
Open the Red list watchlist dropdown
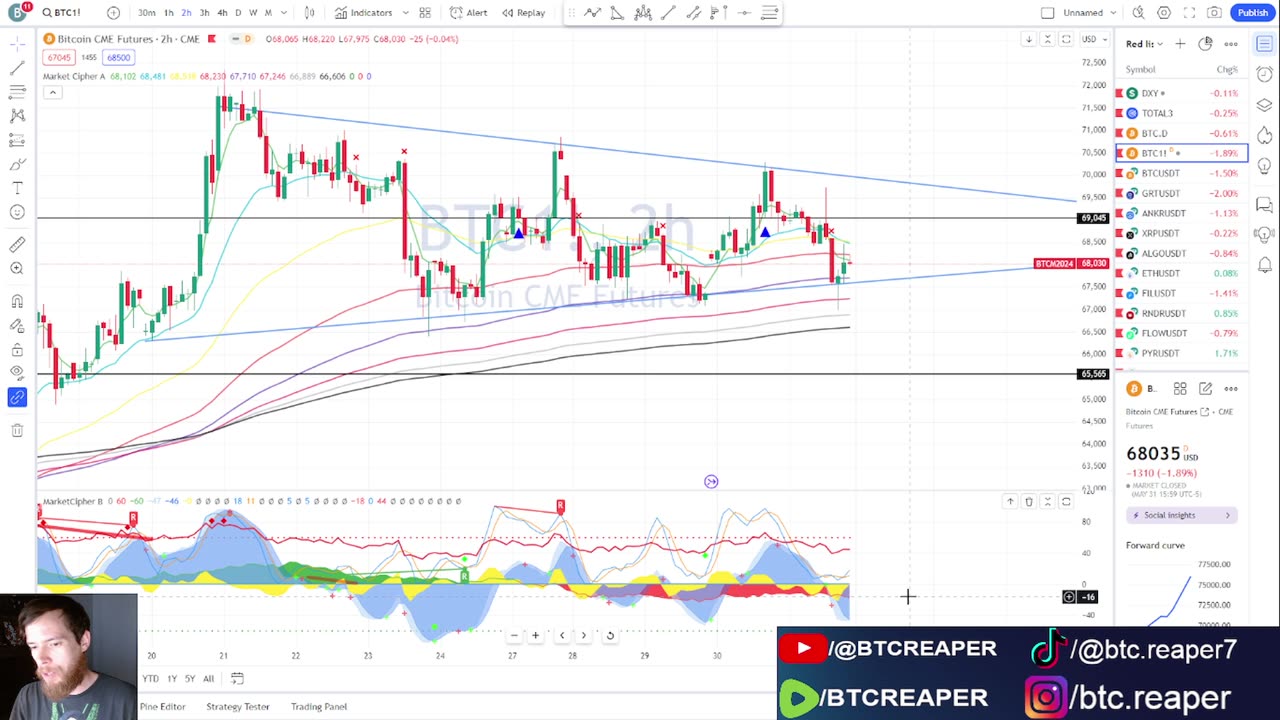pos(1144,44)
